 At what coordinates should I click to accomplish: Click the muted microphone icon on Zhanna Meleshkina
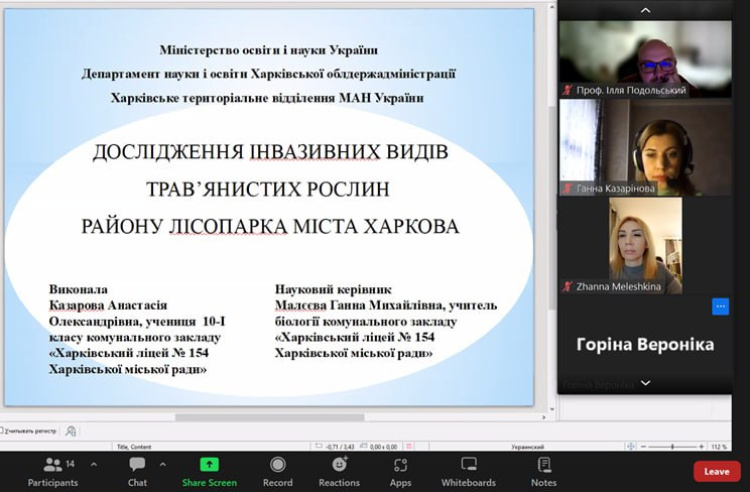click(567, 286)
